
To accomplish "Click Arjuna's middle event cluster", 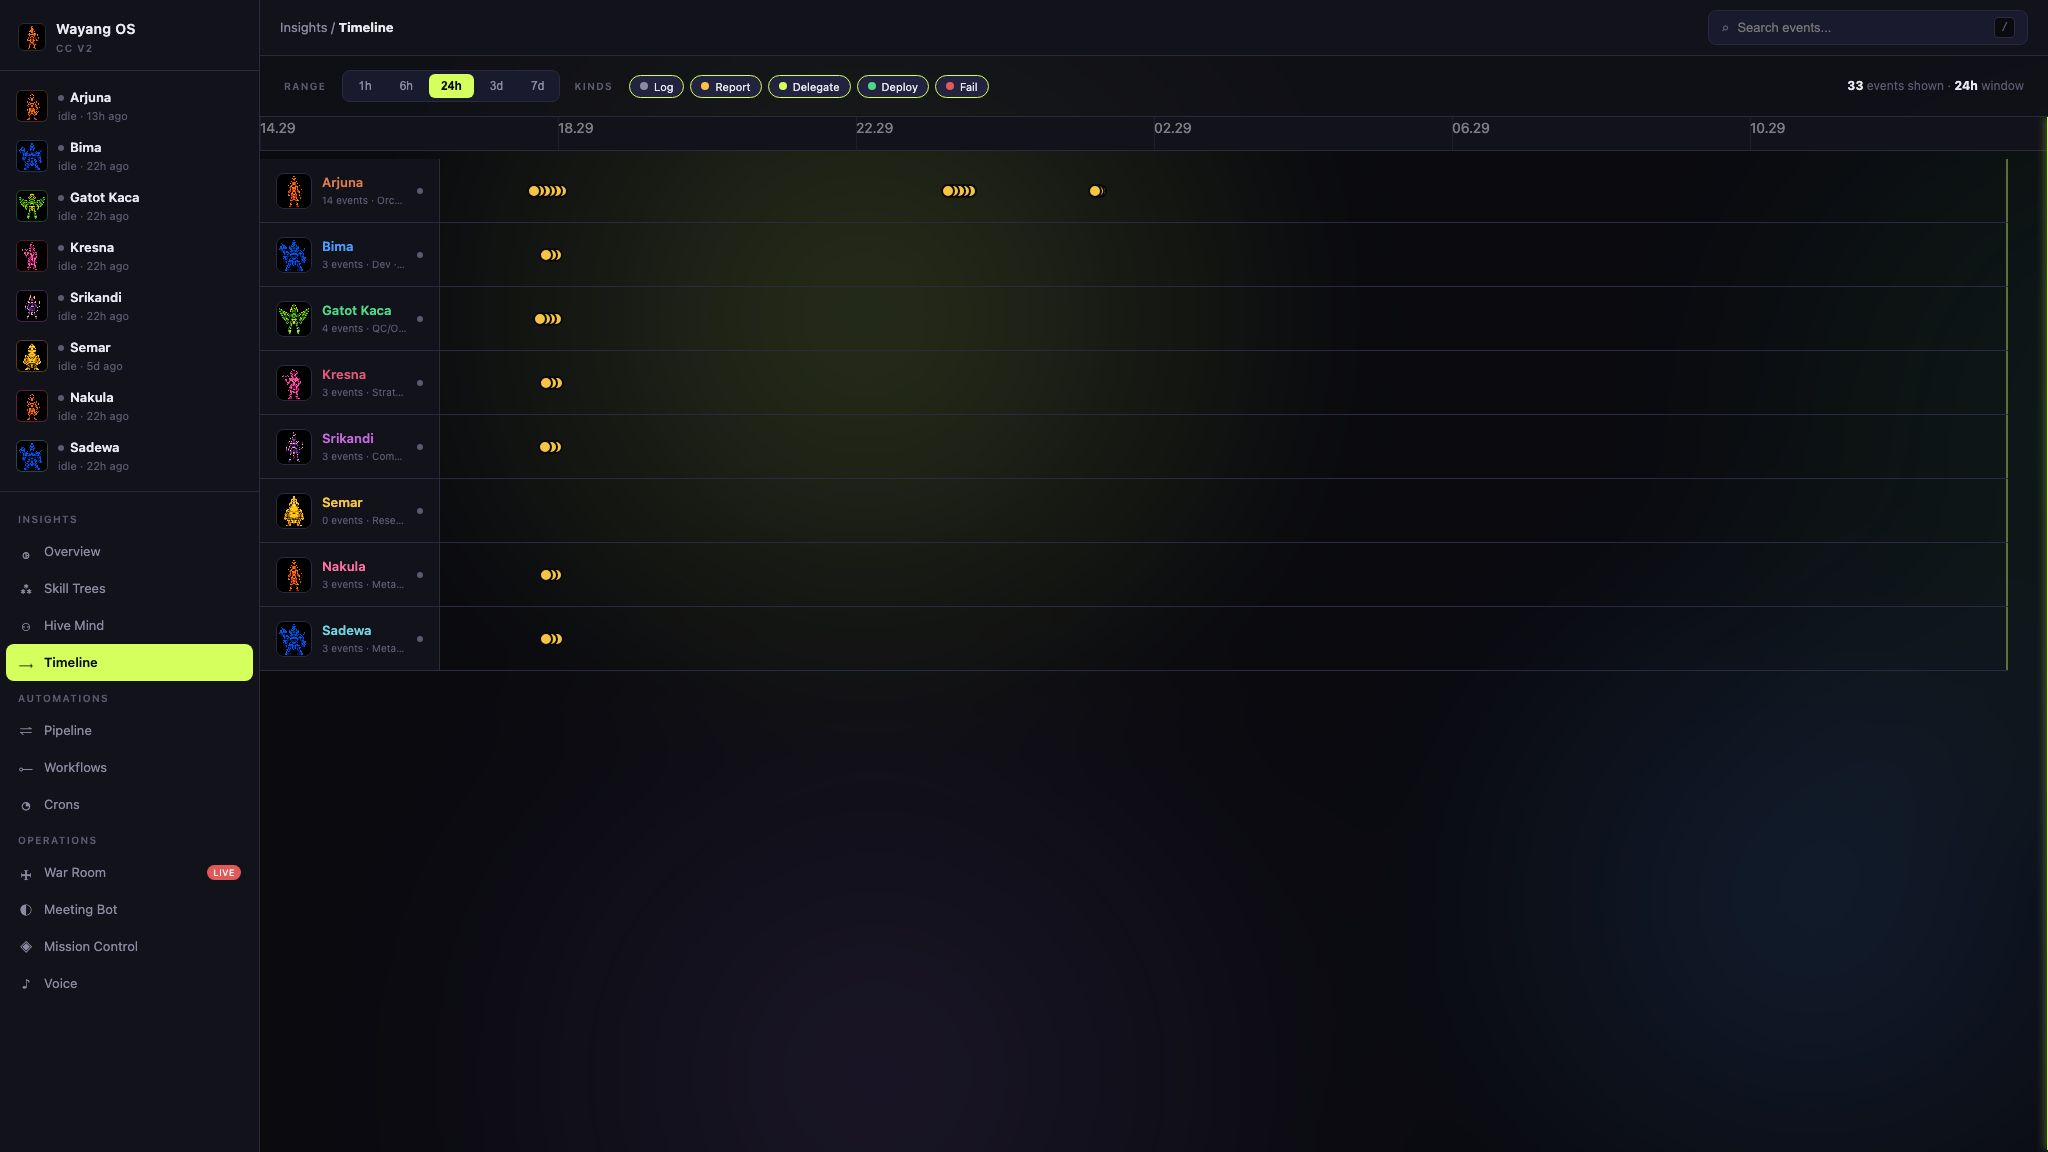I will (x=959, y=191).
